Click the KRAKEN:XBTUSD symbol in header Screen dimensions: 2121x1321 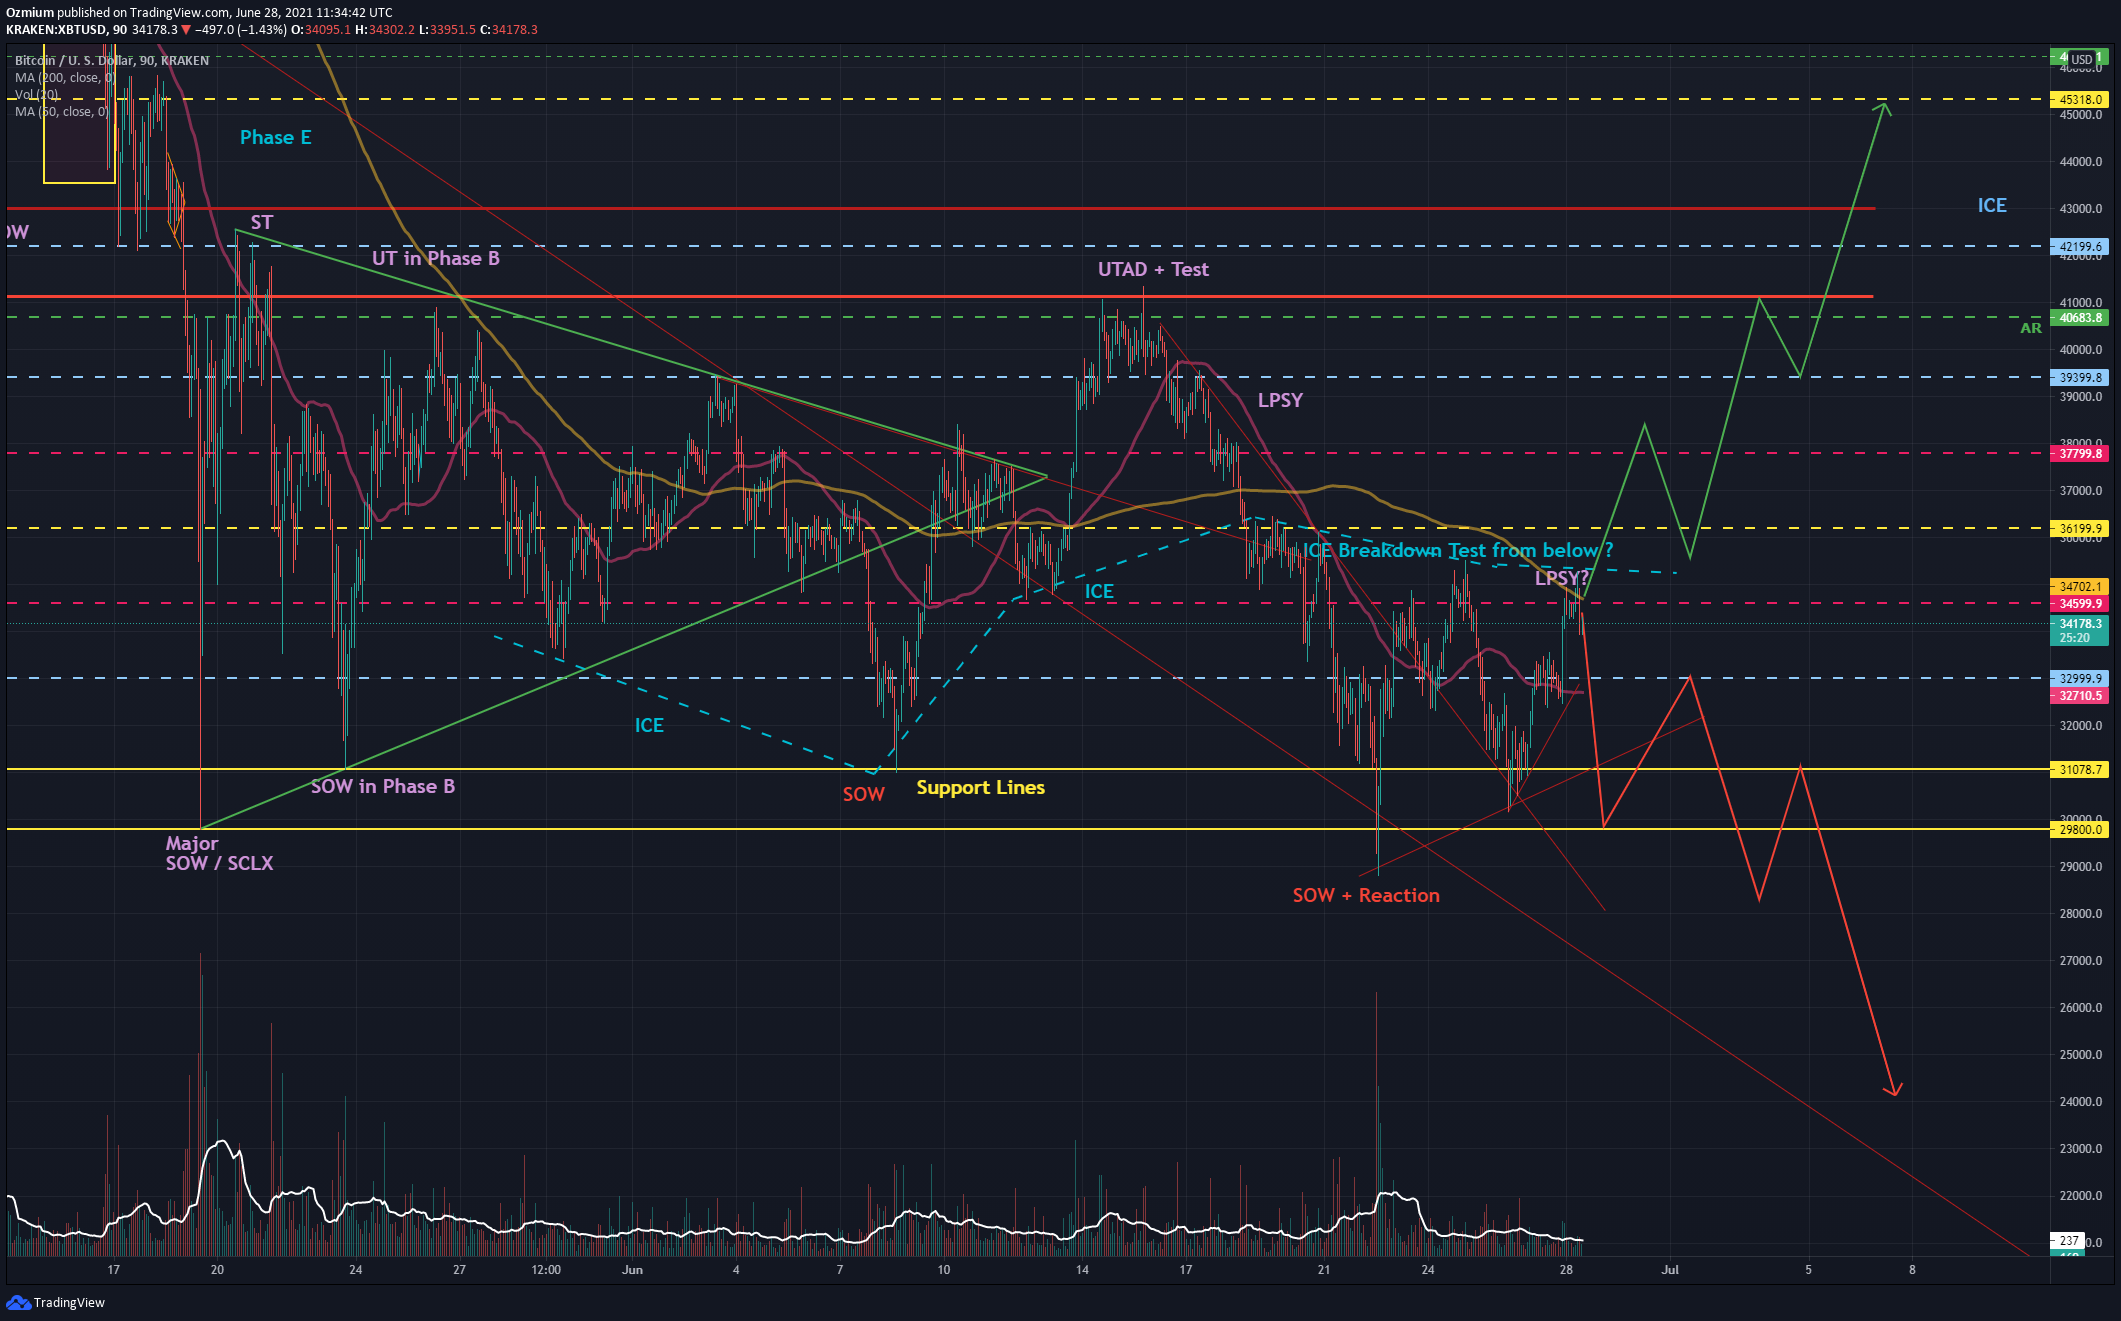(56, 29)
